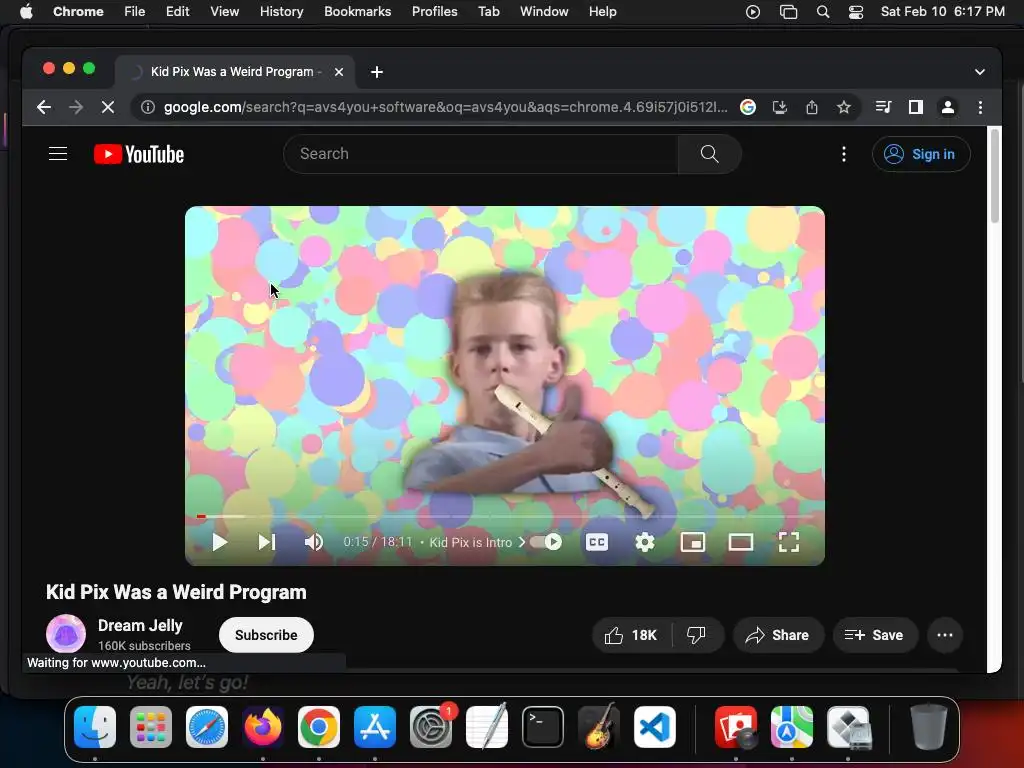
Task: Open the Bookmarks menu
Action: 357,12
